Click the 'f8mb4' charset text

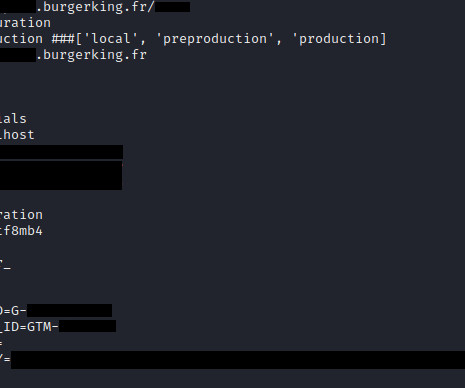tap(21, 231)
